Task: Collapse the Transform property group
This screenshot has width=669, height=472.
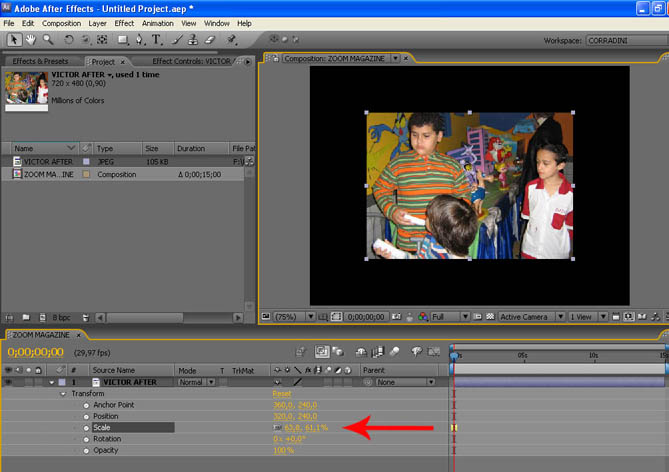Action: click(x=64, y=394)
